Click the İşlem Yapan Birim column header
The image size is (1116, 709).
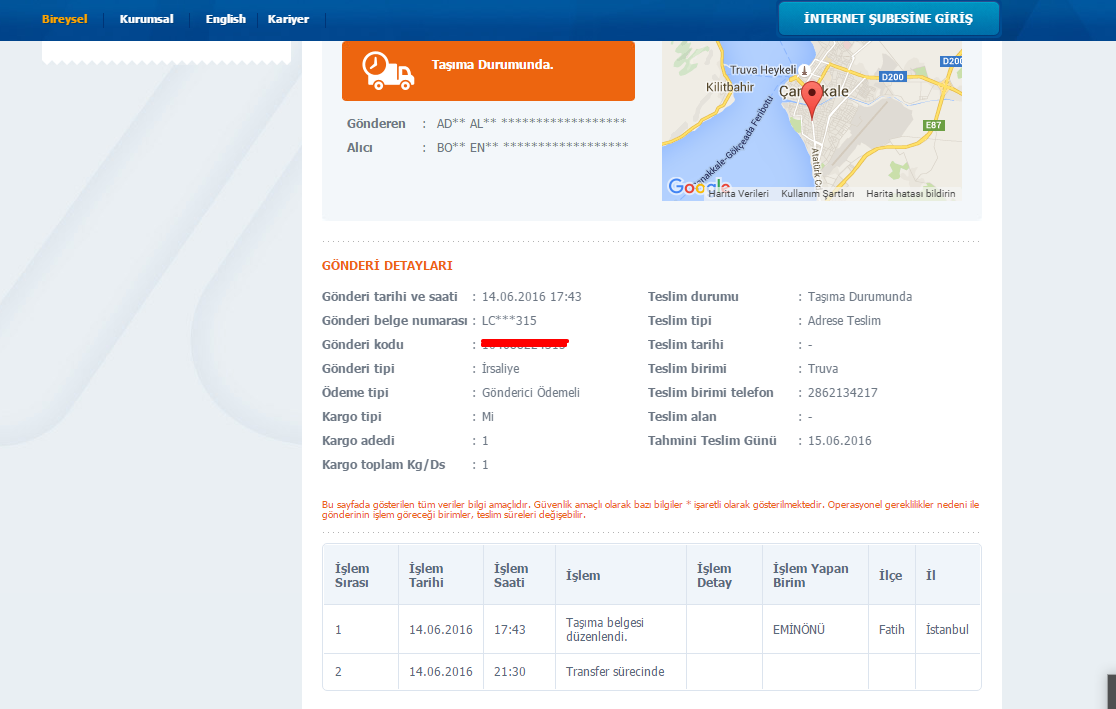(x=810, y=575)
